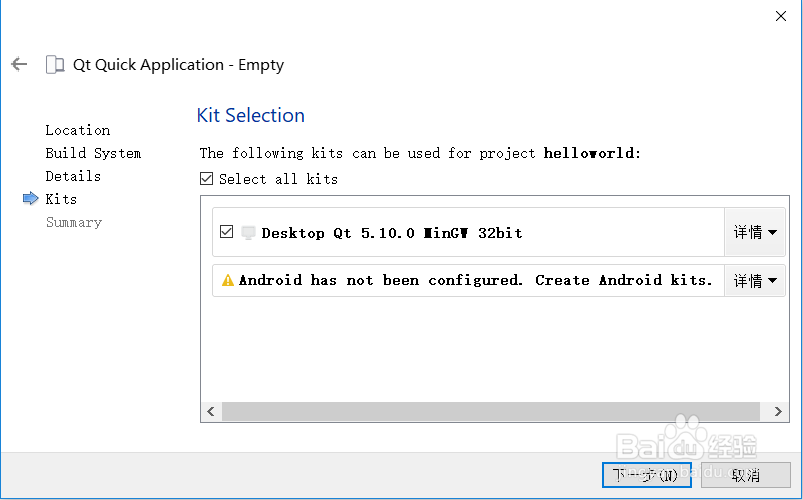Select the Summary wizard step
This screenshot has width=803, height=500.
[74, 222]
